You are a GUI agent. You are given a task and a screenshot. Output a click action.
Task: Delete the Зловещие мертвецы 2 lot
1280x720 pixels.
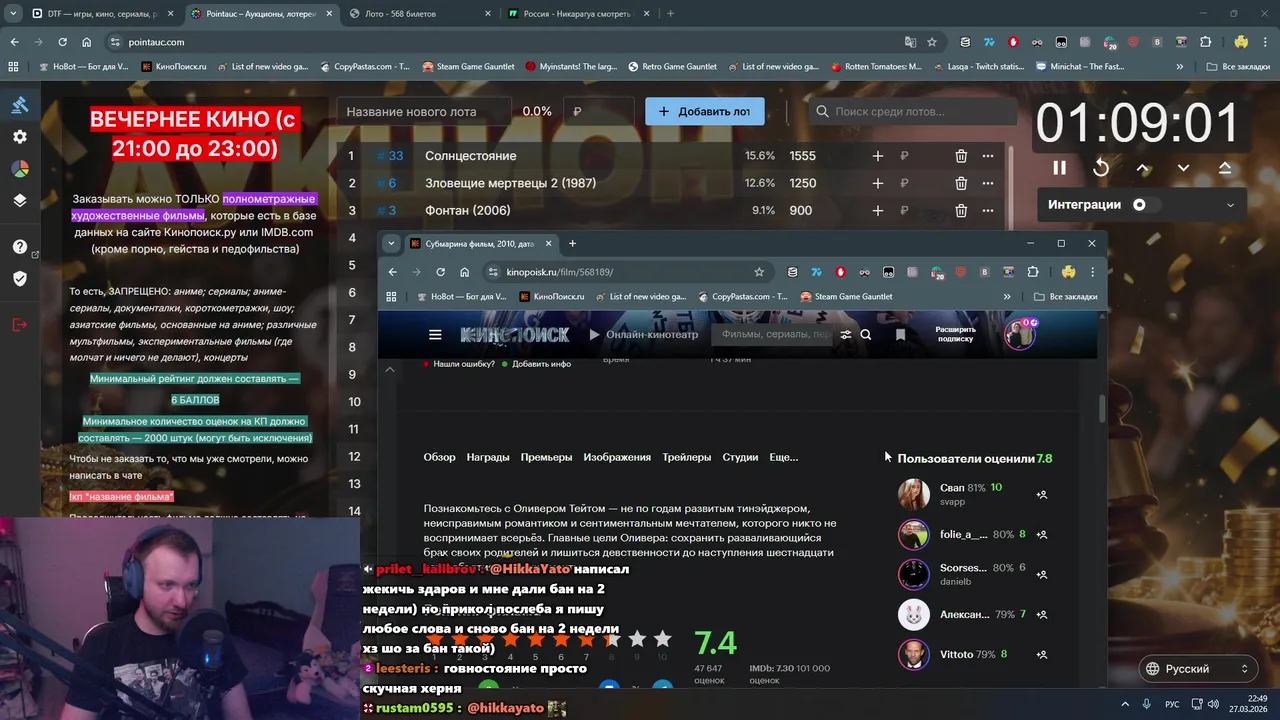coord(961,183)
